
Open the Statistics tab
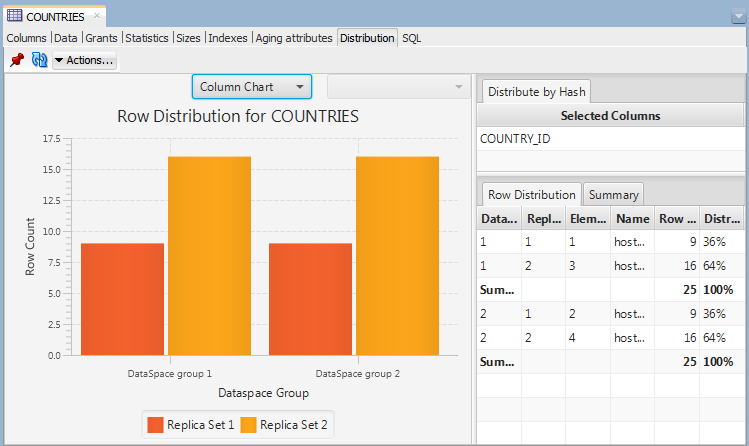point(147,38)
